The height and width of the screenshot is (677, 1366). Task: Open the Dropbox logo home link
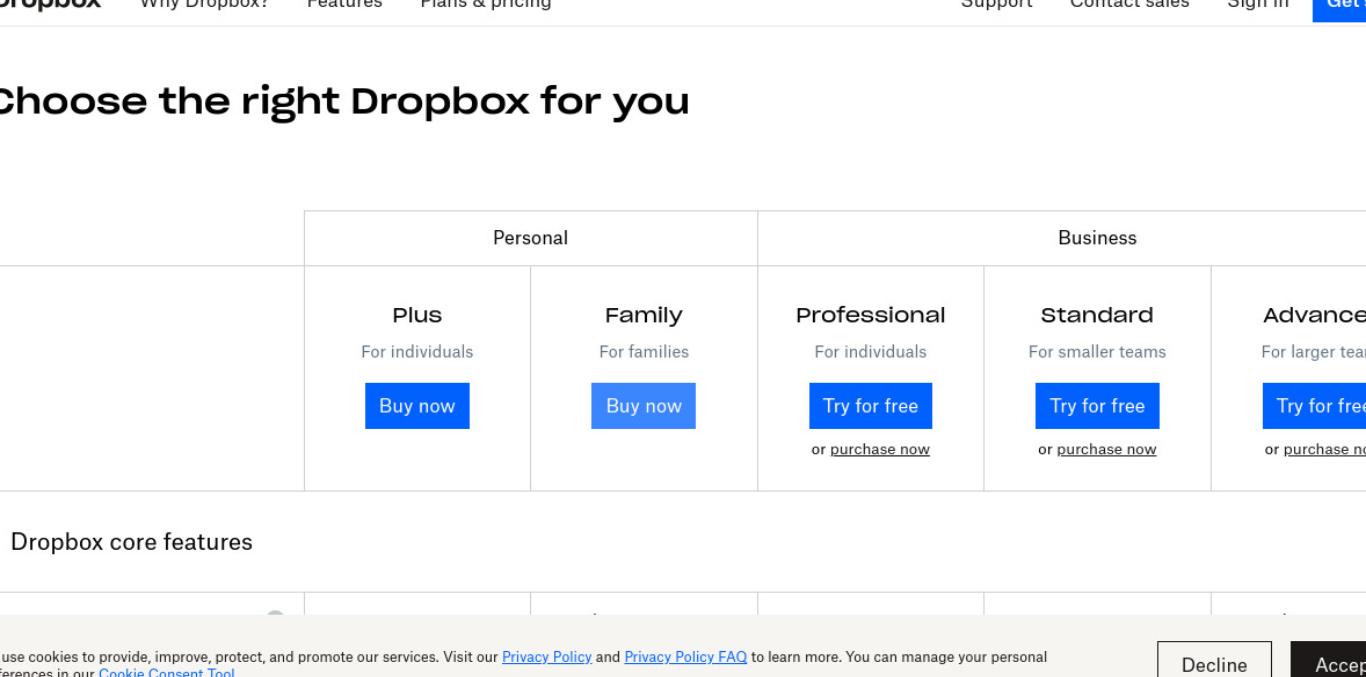pyautogui.click(x=49, y=4)
